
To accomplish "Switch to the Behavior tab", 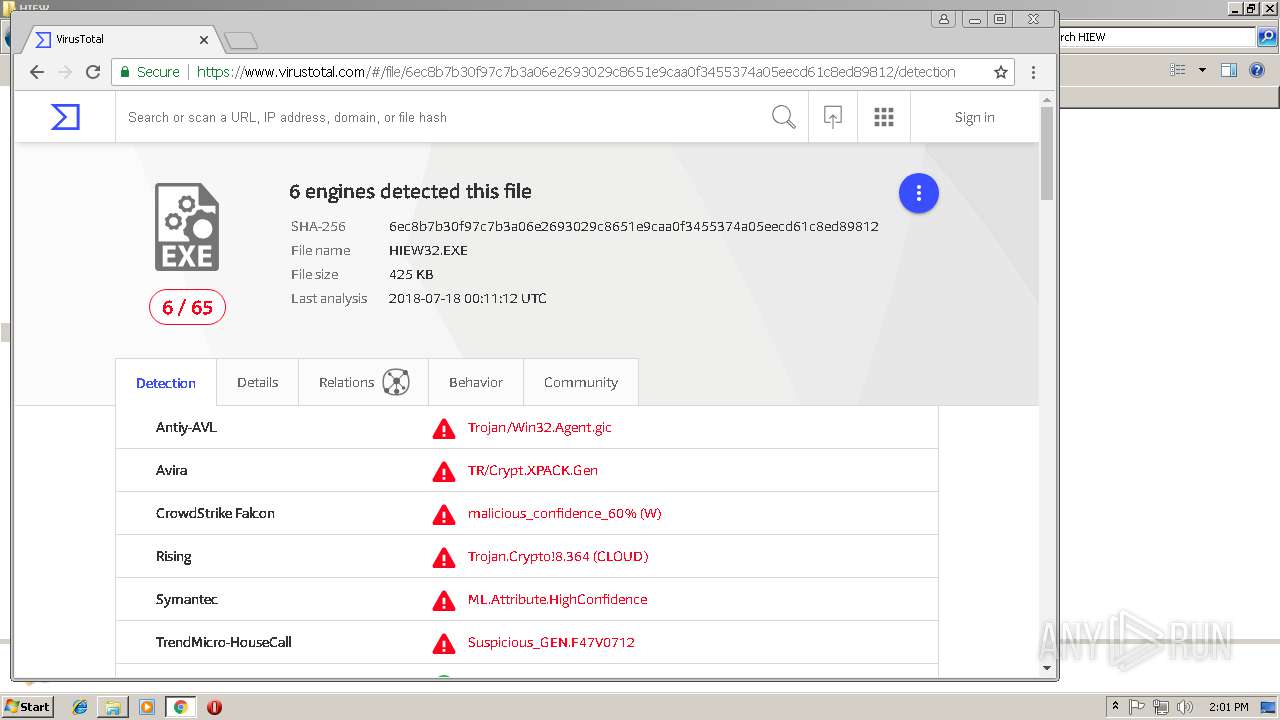I will 476,382.
